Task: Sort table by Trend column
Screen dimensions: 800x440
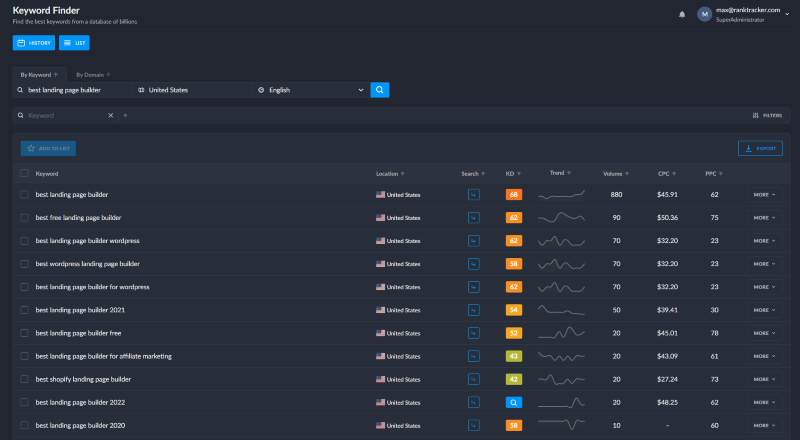Action: pyautogui.click(x=560, y=173)
